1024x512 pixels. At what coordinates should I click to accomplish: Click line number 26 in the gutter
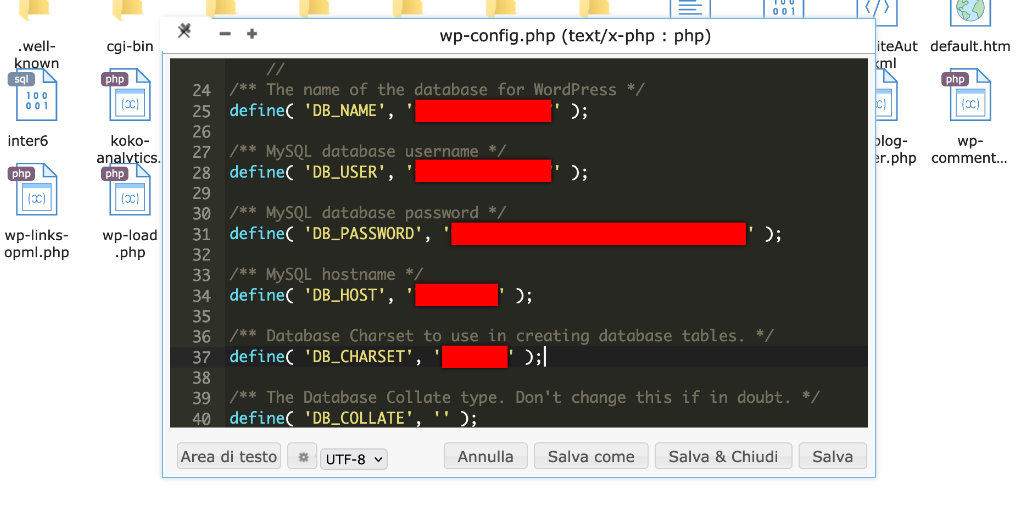tap(202, 132)
